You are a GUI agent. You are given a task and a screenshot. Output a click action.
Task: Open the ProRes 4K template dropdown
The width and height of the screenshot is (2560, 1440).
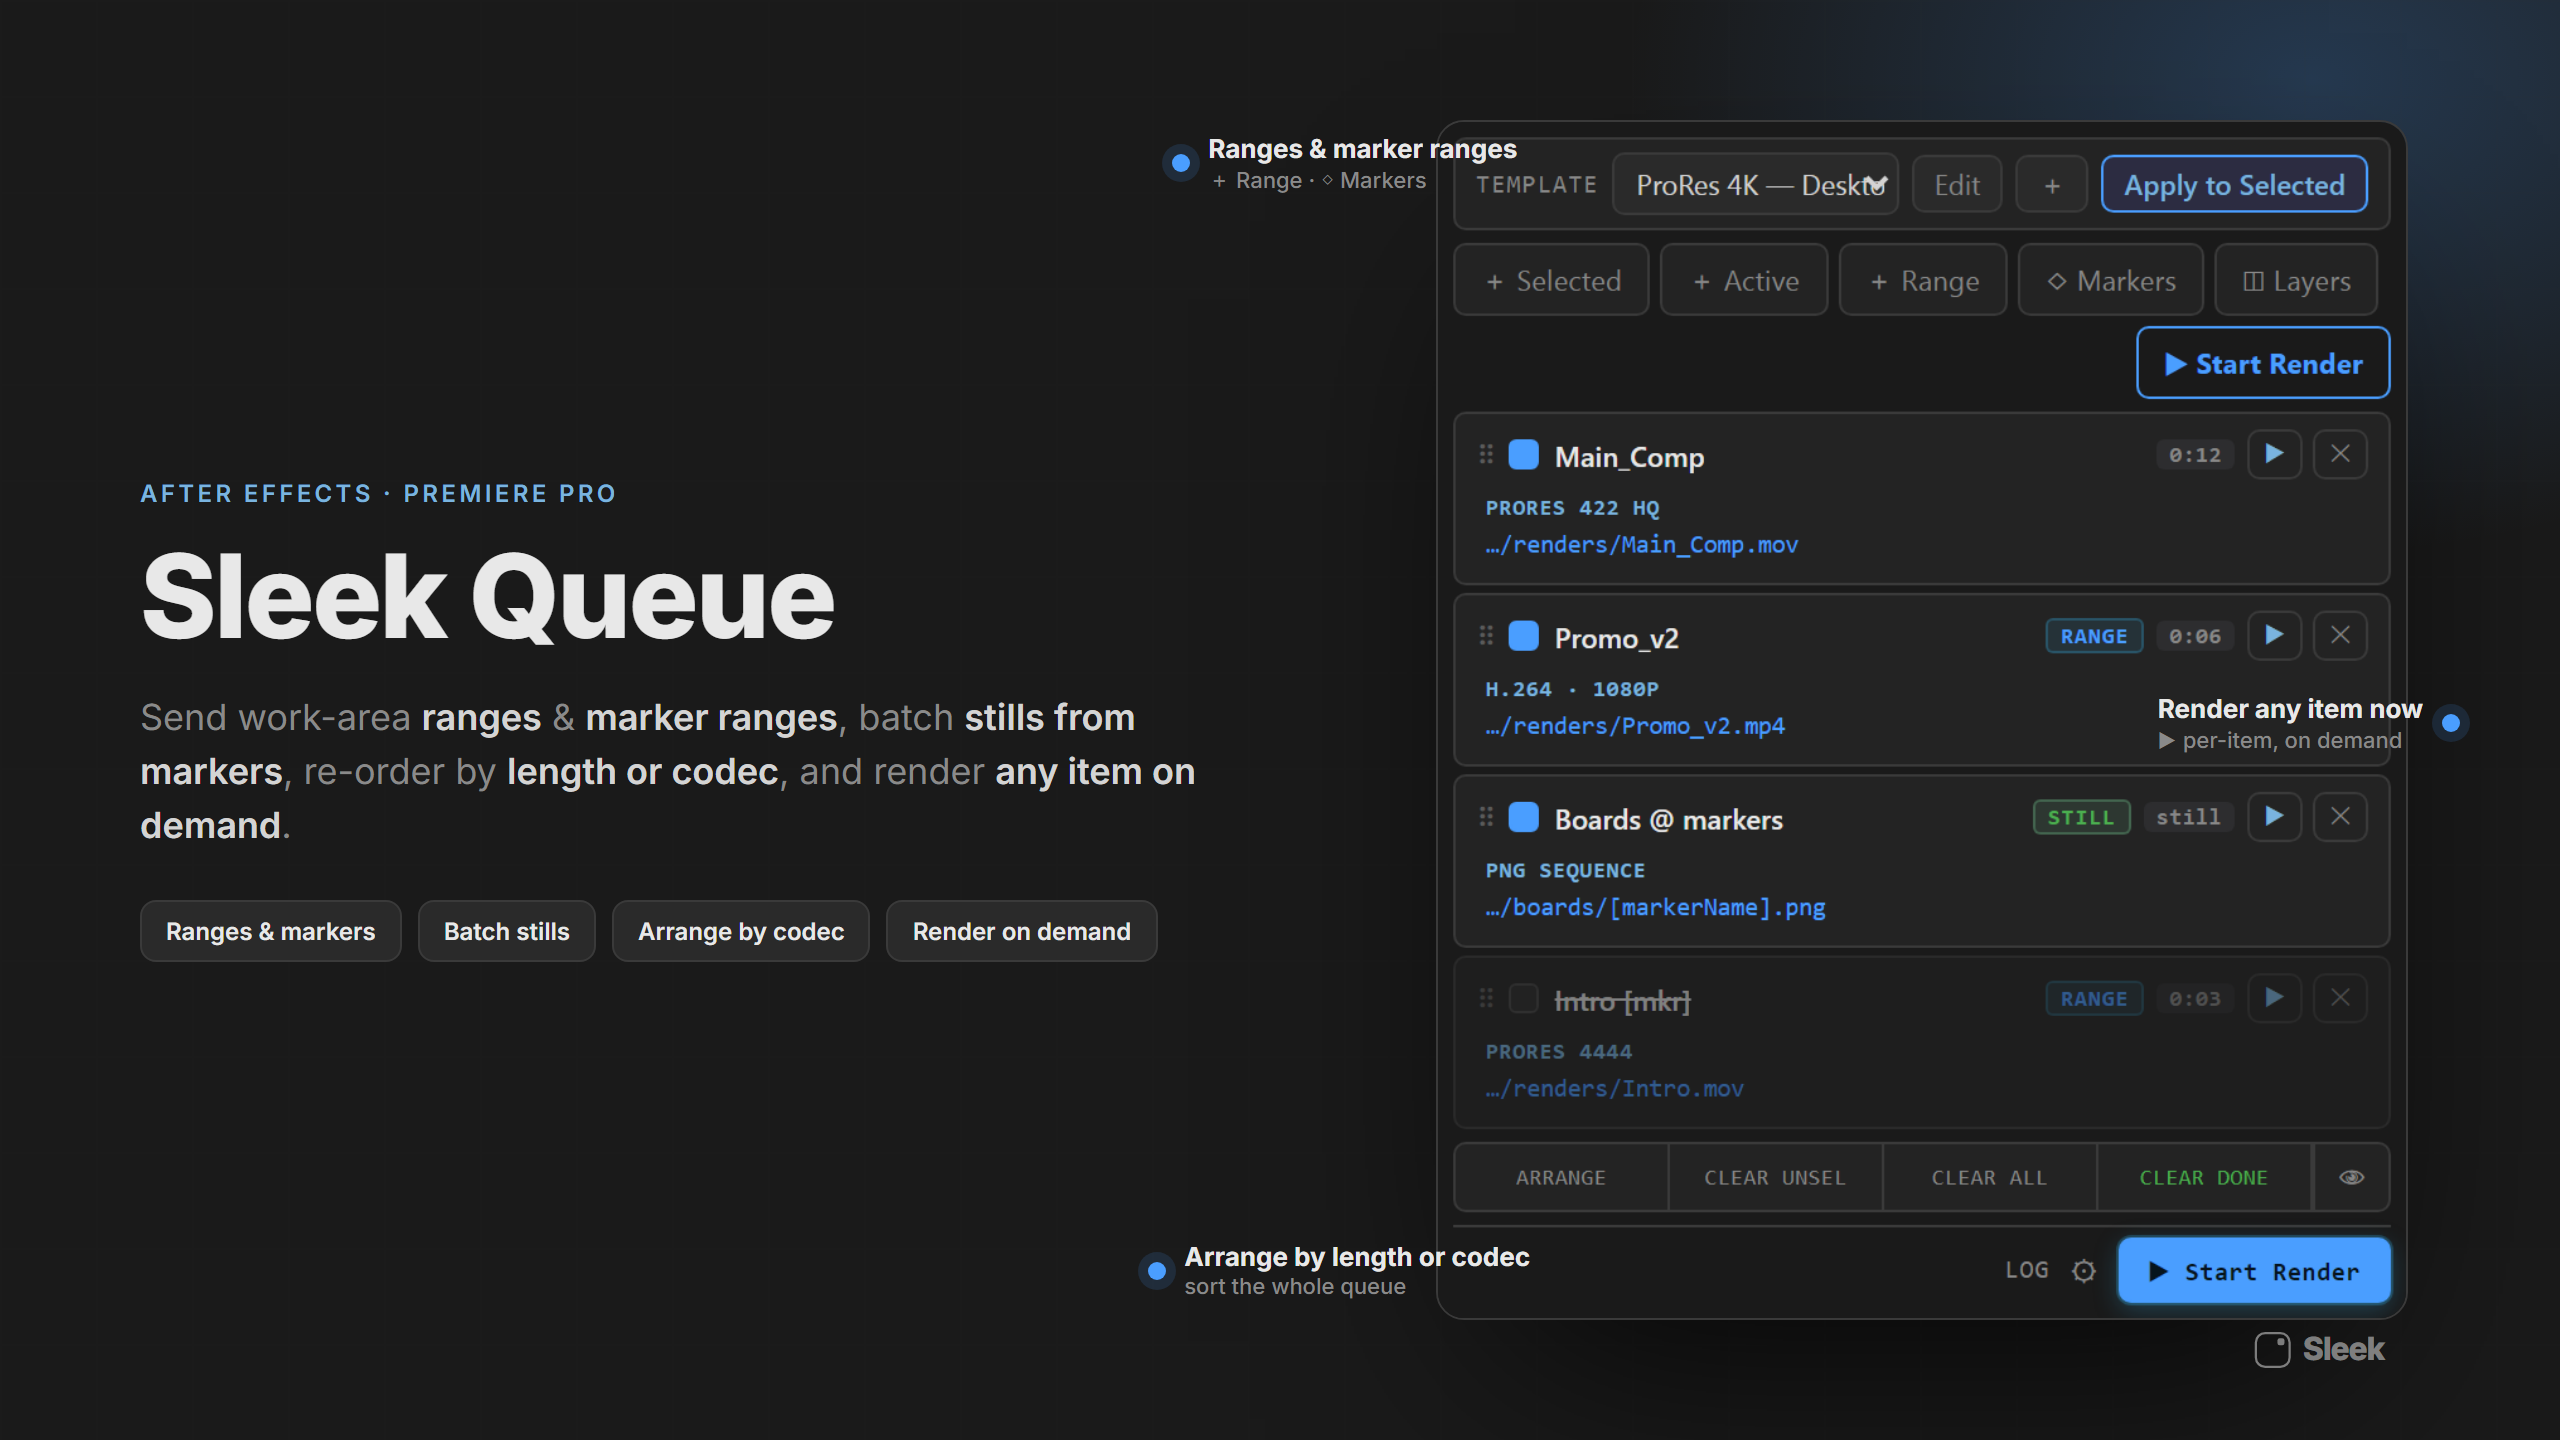[1755, 185]
